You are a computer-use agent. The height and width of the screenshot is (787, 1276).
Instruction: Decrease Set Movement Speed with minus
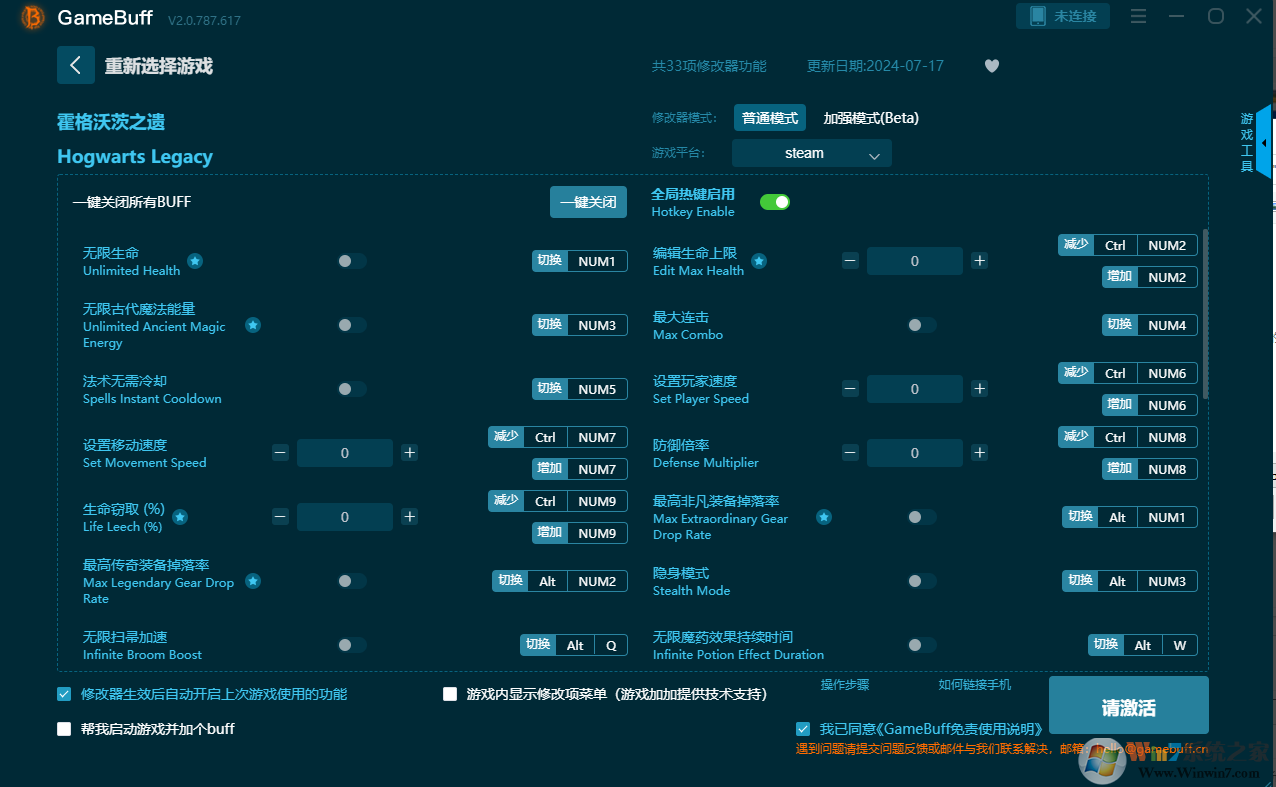point(280,453)
